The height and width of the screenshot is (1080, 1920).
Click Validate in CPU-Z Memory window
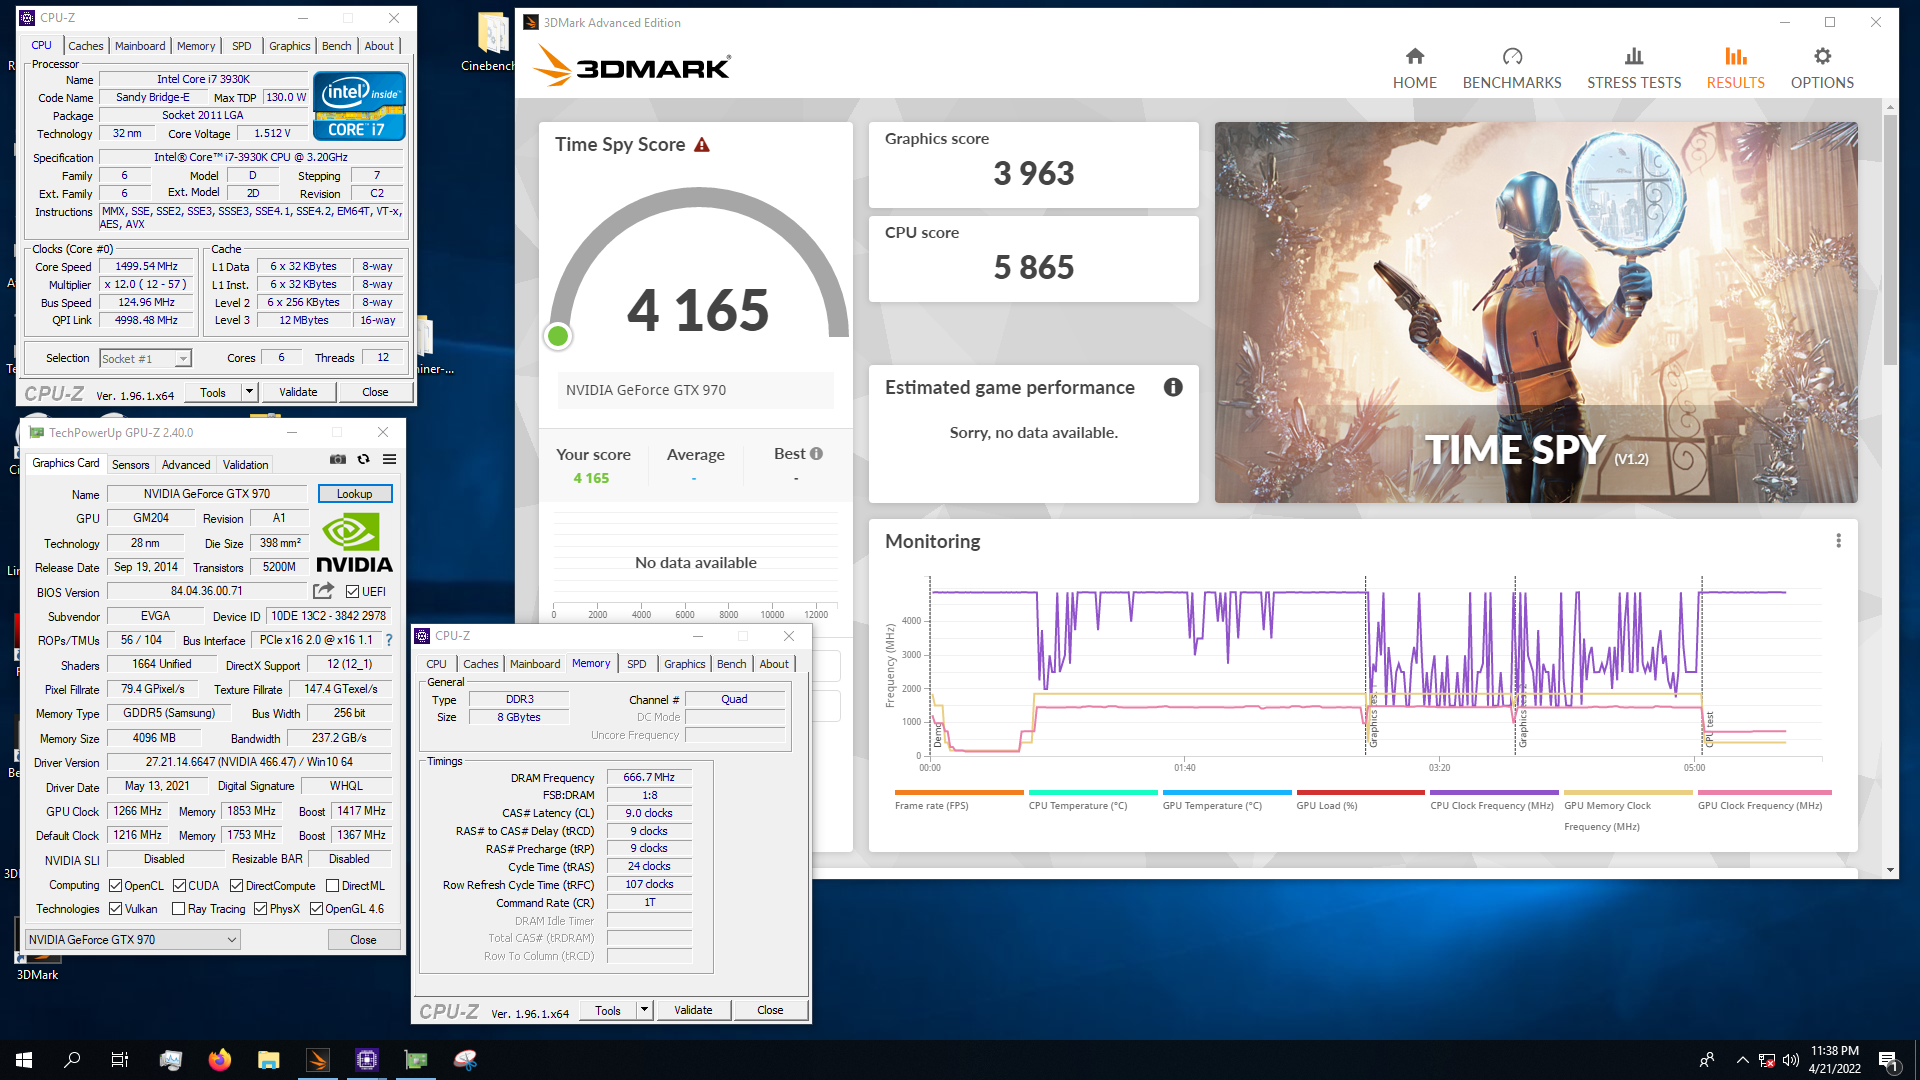pyautogui.click(x=693, y=1010)
